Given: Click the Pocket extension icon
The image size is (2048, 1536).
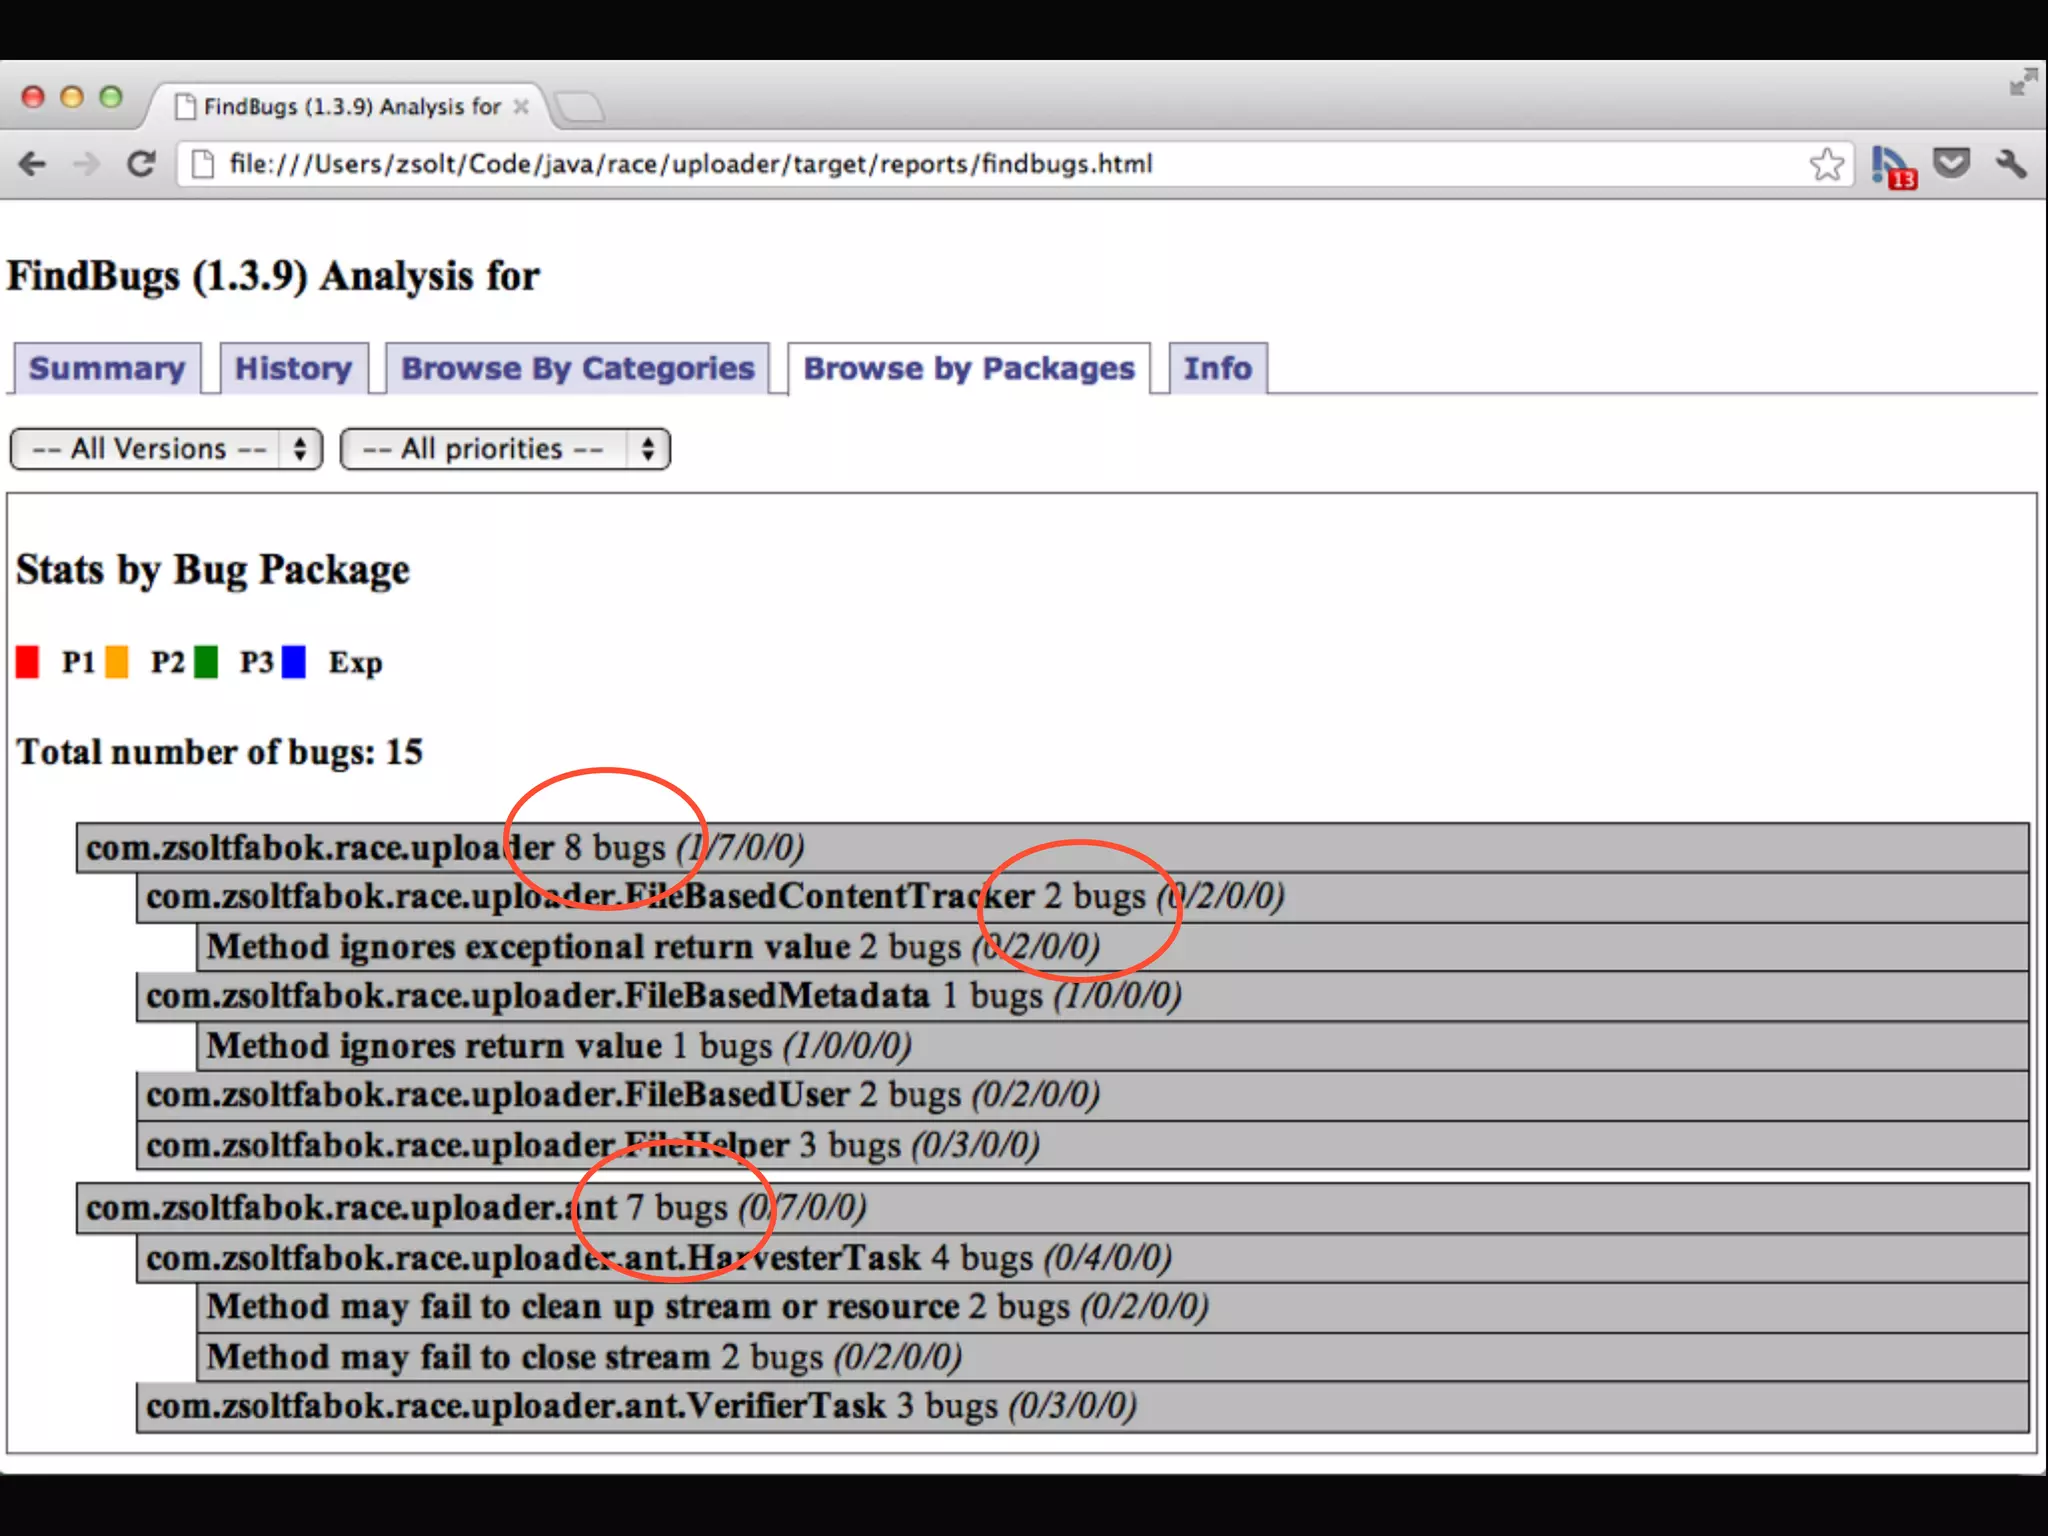Looking at the screenshot, I should [x=1951, y=163].
